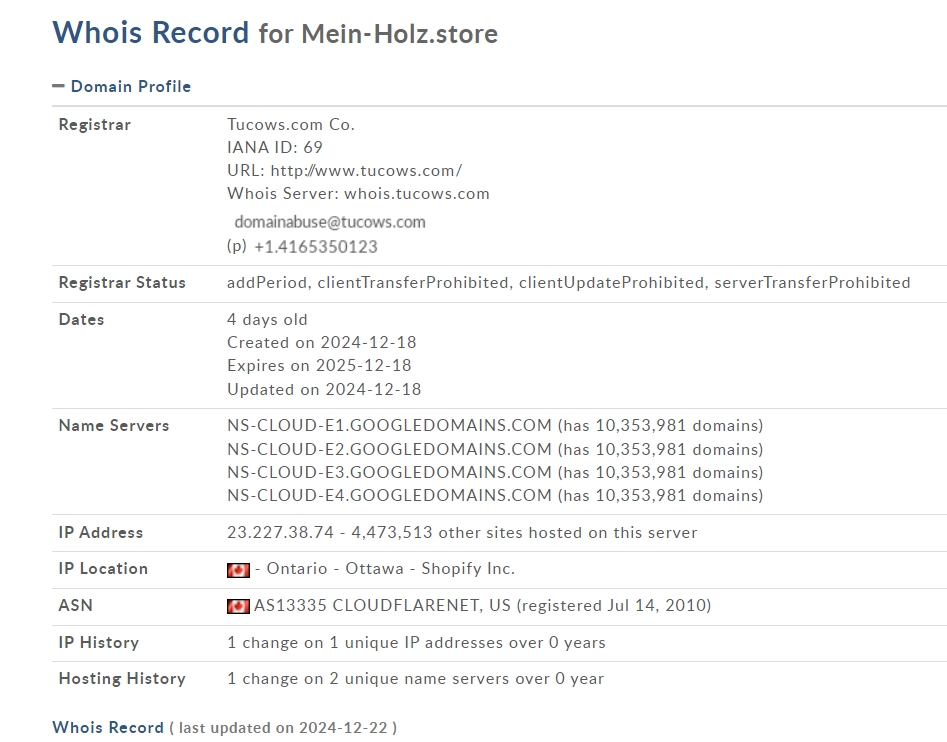
Task: Click the IP History change summary
Action: point(416,643)
